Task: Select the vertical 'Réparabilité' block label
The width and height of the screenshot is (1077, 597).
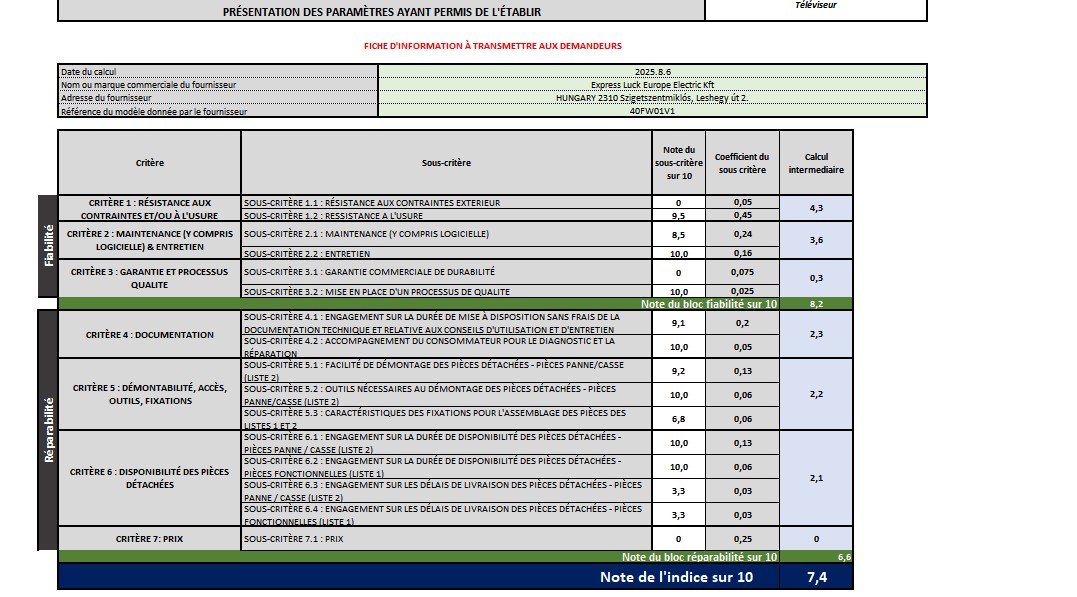Action: click(48, 430)
